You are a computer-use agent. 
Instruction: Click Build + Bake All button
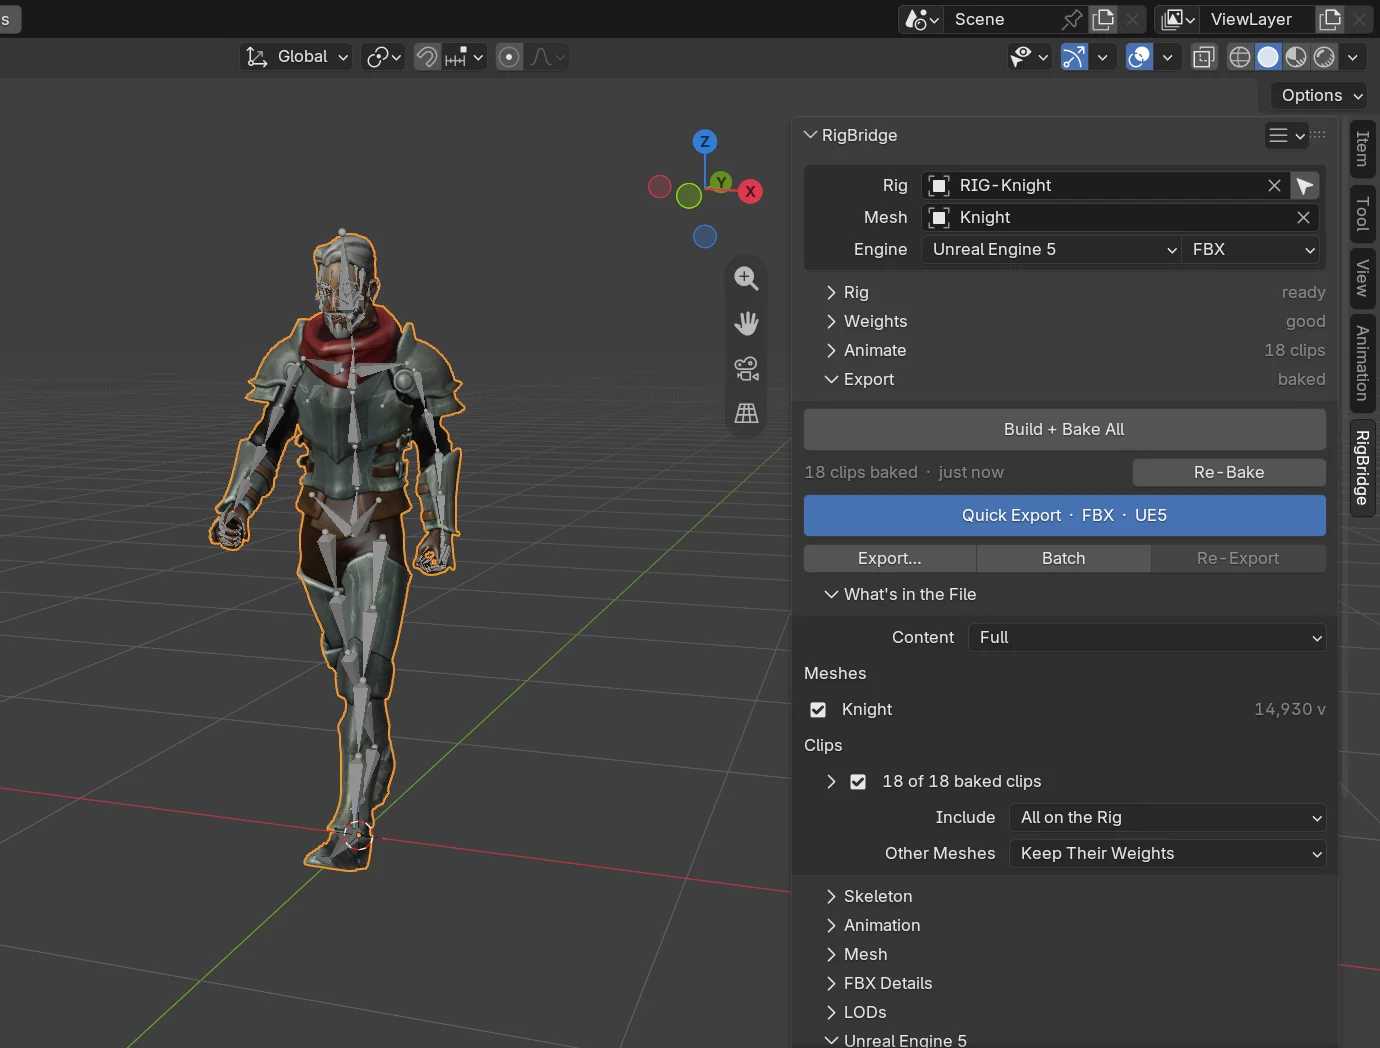1065,430
